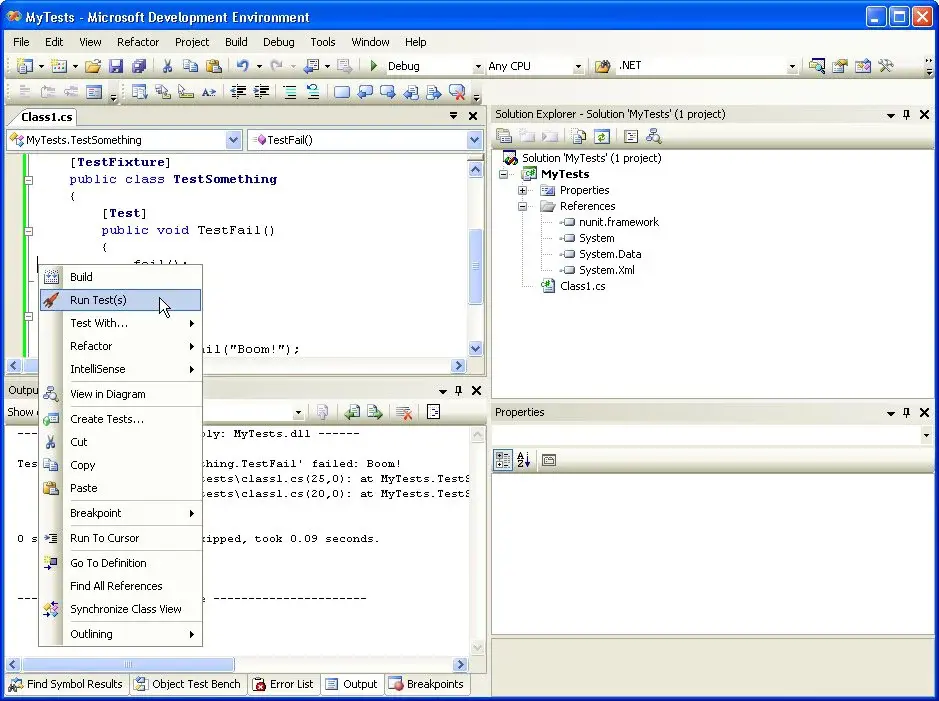Switch to the Error List tab
The width and height of the screenshot is (939, 701).
pos(283,684)
